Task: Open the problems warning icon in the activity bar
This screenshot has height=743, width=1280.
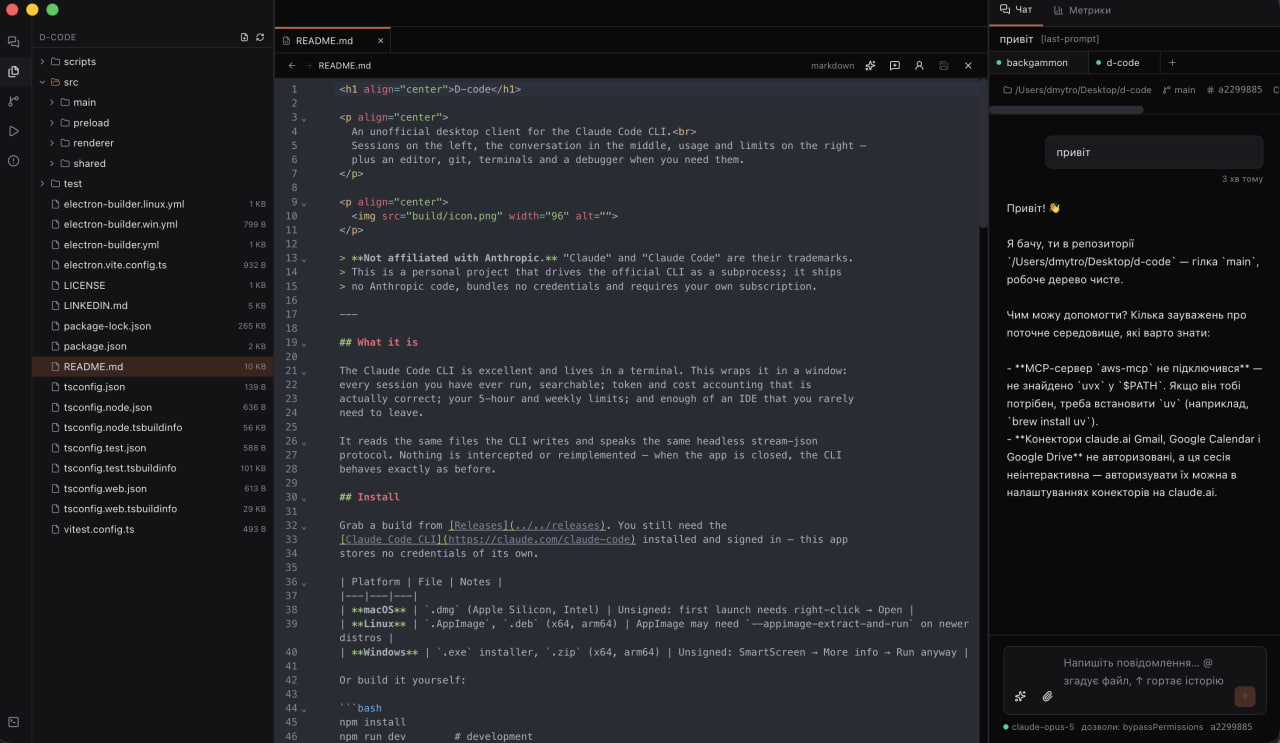Action: click(13, 160)
